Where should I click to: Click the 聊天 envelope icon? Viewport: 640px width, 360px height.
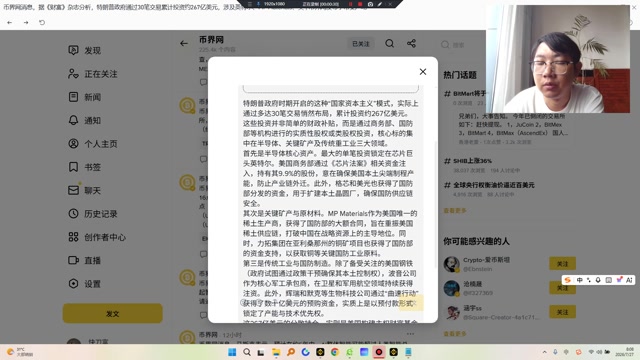(x=73, y=190)
